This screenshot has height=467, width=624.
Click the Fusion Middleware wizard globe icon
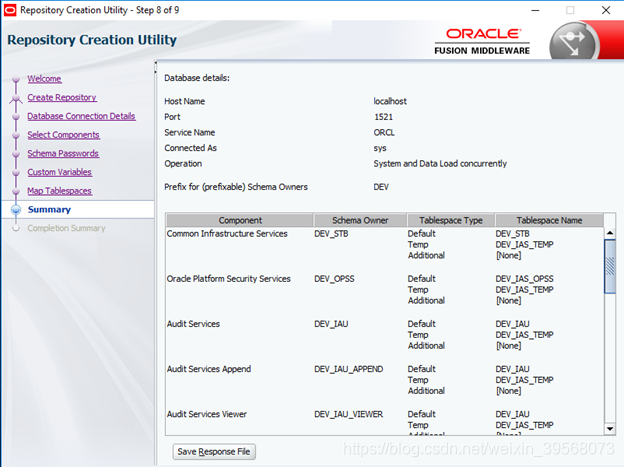click(x=572, y=43)
